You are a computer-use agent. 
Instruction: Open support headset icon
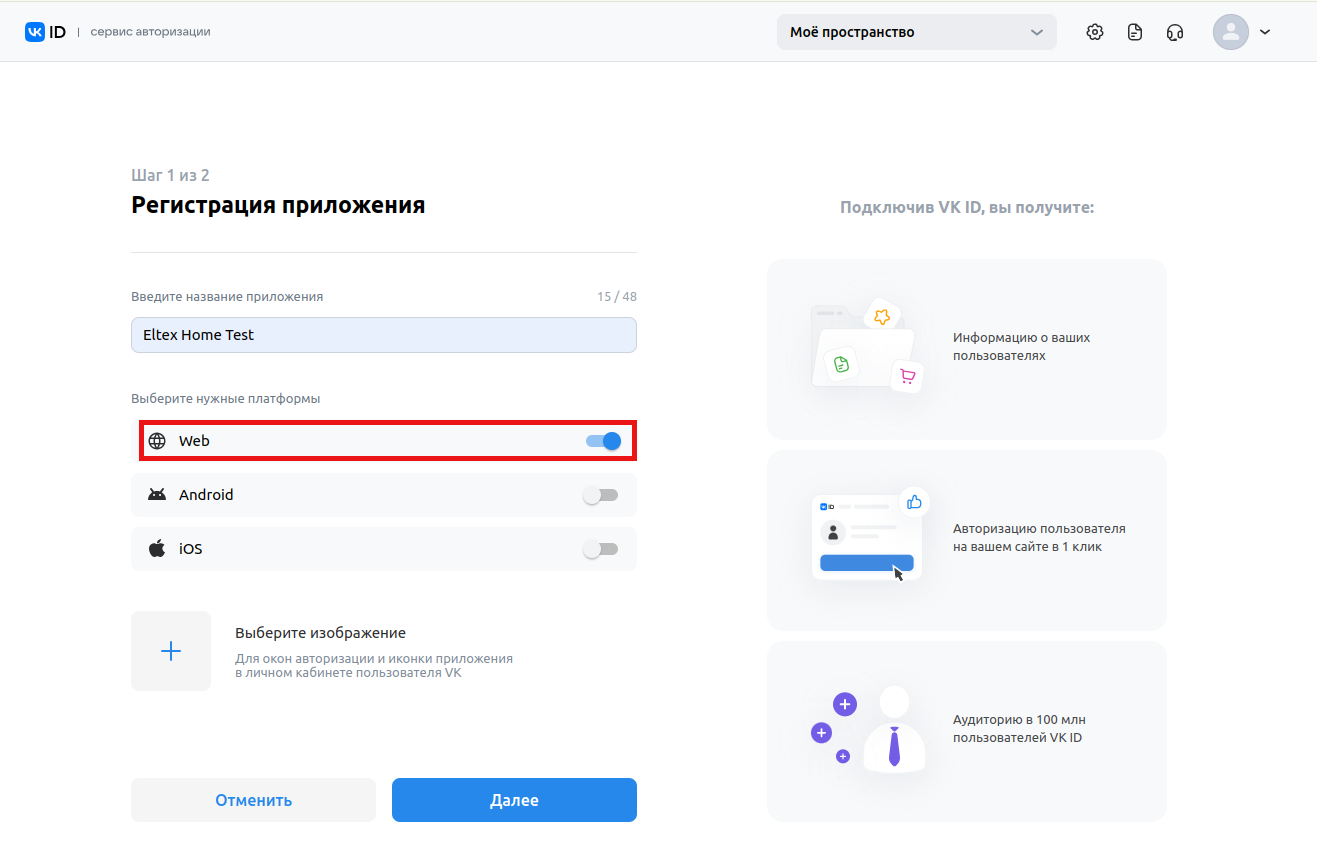(x=1175, y=32)
